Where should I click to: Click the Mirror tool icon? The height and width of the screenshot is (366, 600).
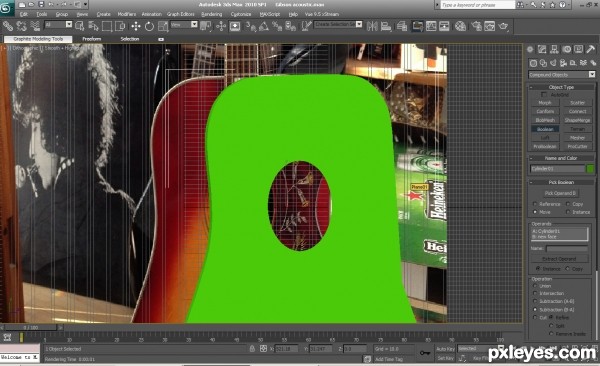click(372, 26)
